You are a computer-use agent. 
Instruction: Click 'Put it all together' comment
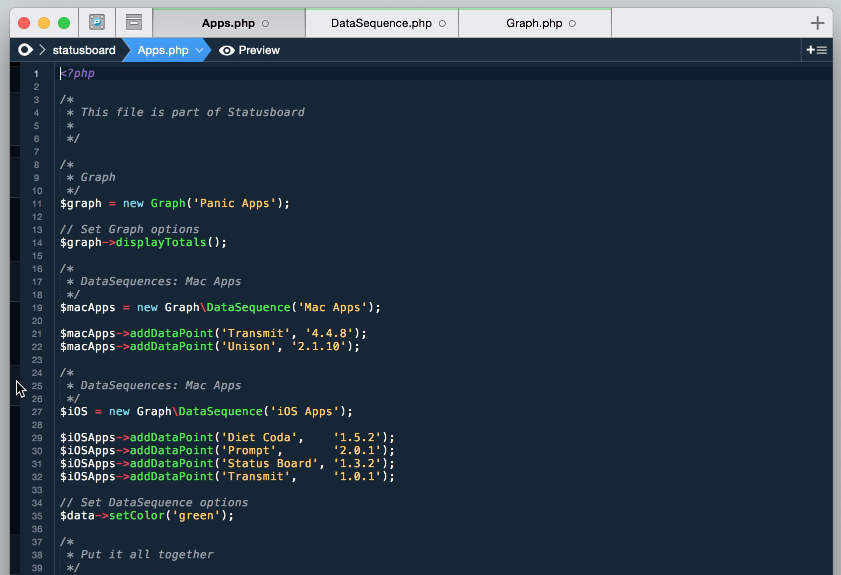pos(146,555)
